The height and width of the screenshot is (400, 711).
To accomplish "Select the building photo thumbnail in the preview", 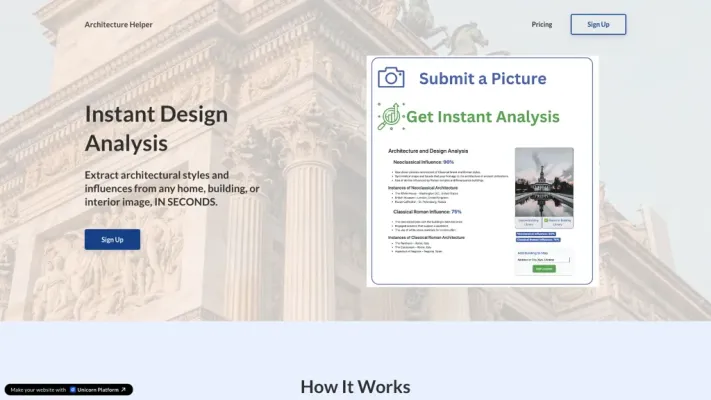I will (x=544, y=180).
